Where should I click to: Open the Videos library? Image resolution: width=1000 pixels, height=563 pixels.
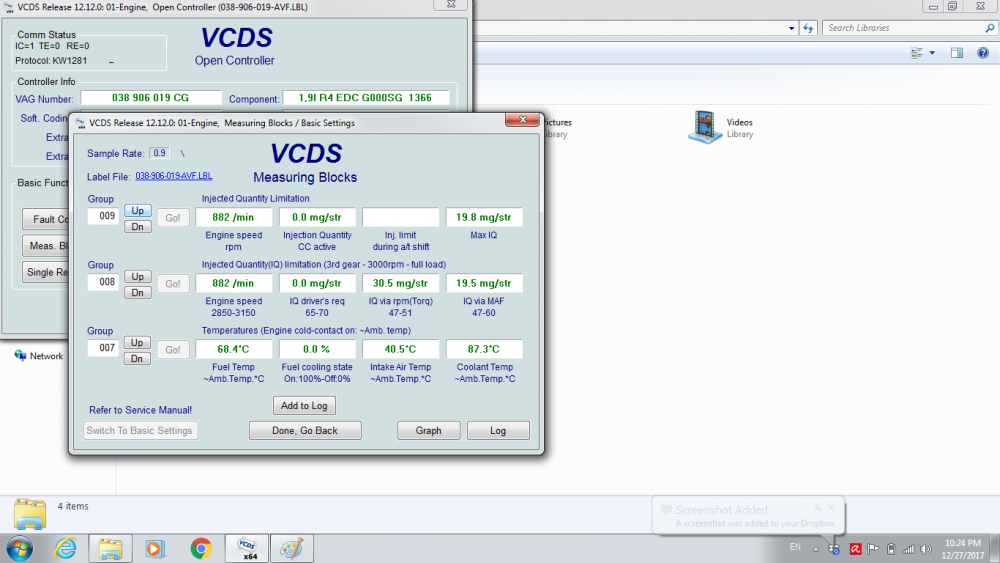coord(721,127)
